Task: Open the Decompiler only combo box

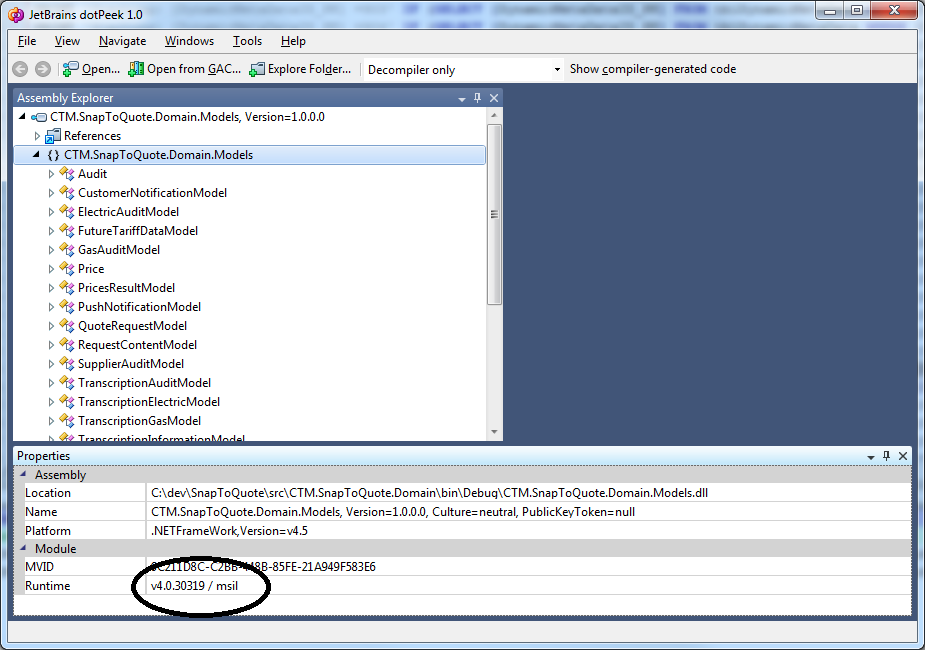Action: [463, 70]
